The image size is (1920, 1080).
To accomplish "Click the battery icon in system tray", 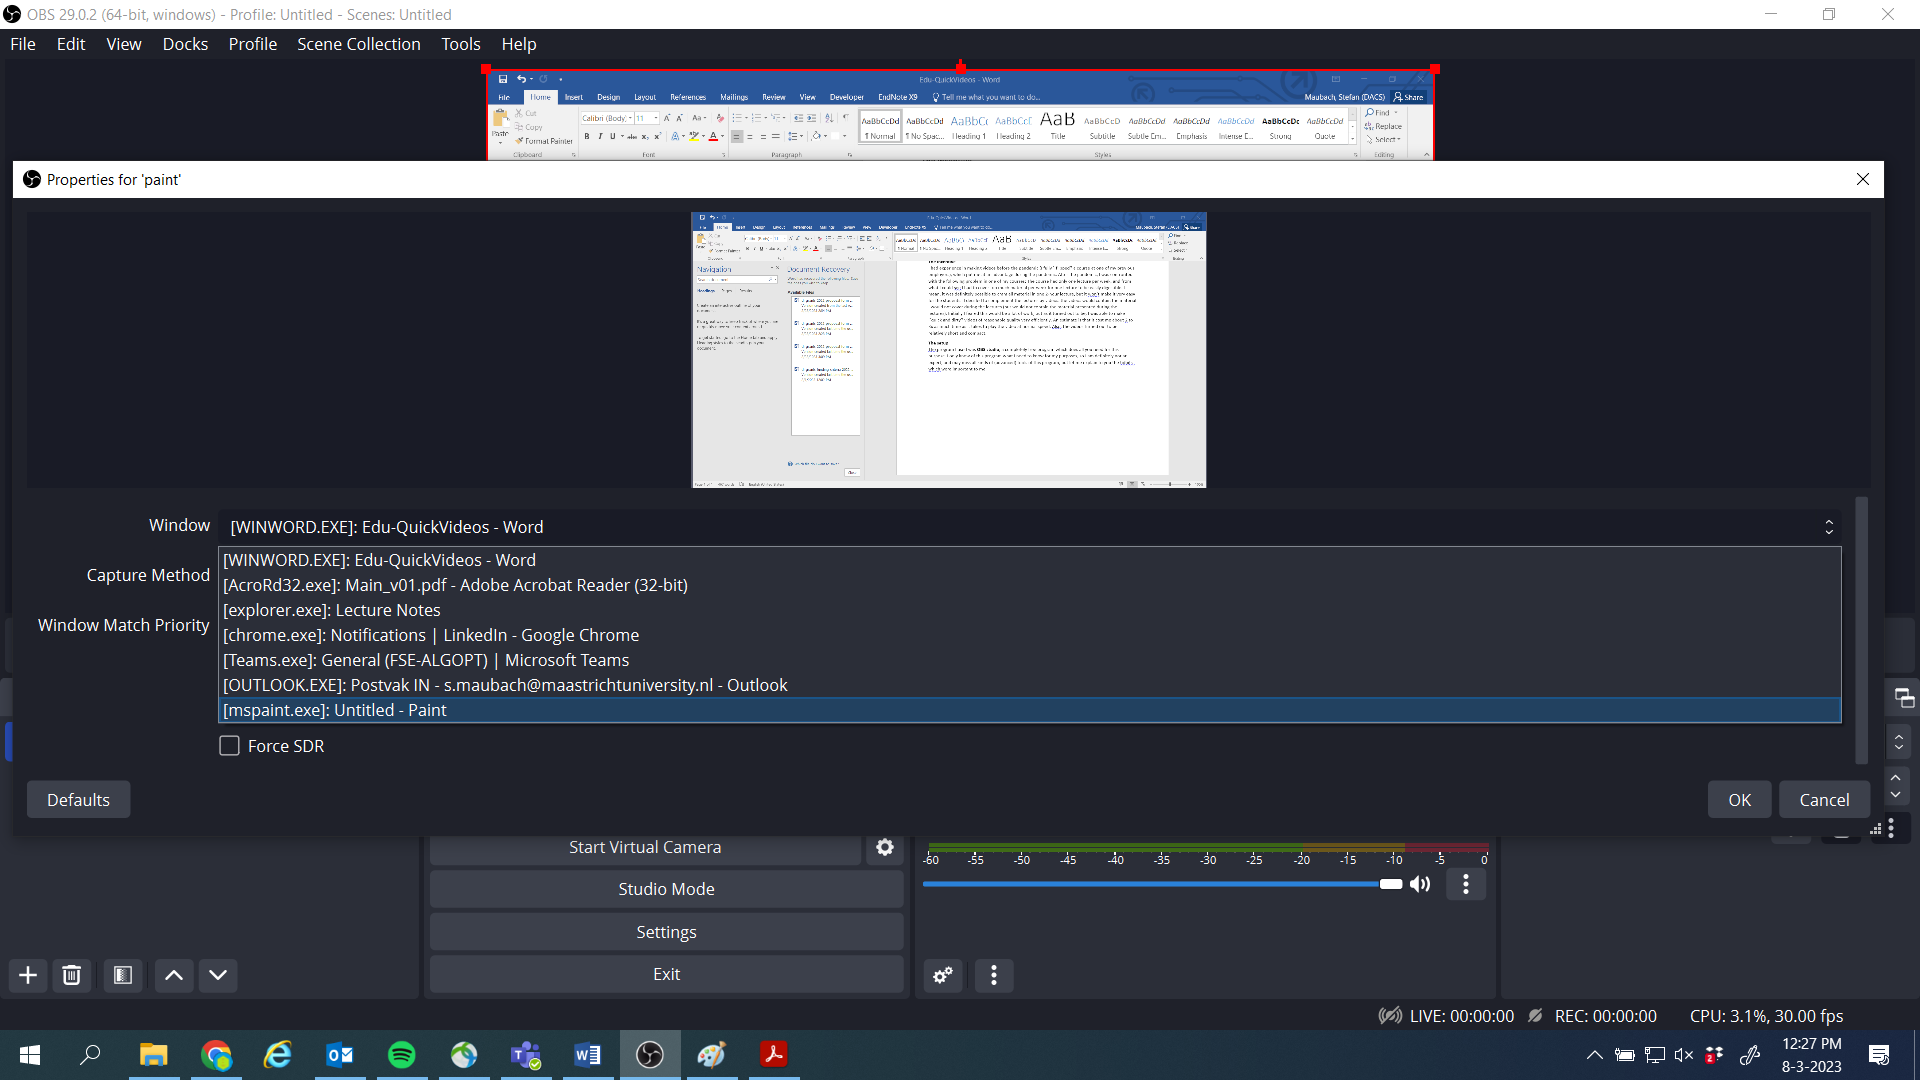I will click(x=1625, y=1055).
